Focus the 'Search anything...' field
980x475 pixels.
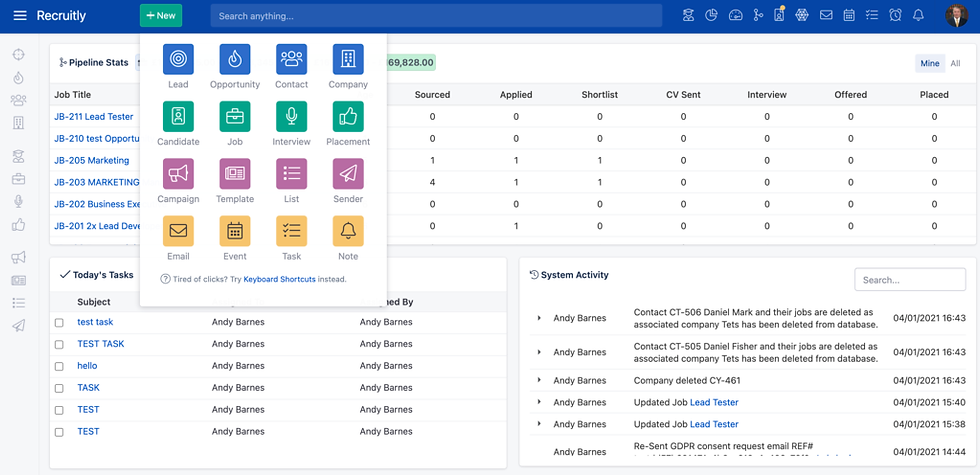(x=436, y=16)
